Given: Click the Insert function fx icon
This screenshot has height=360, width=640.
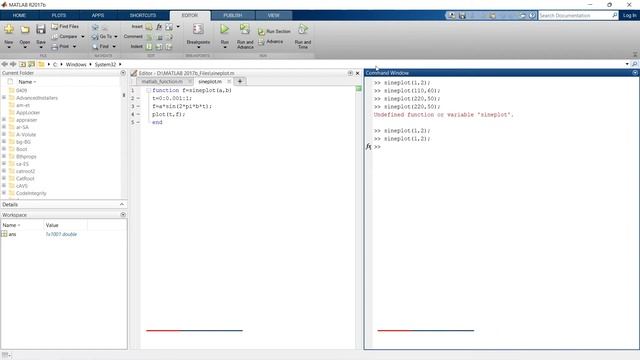Looking at the screenshot, I should 159,27.
